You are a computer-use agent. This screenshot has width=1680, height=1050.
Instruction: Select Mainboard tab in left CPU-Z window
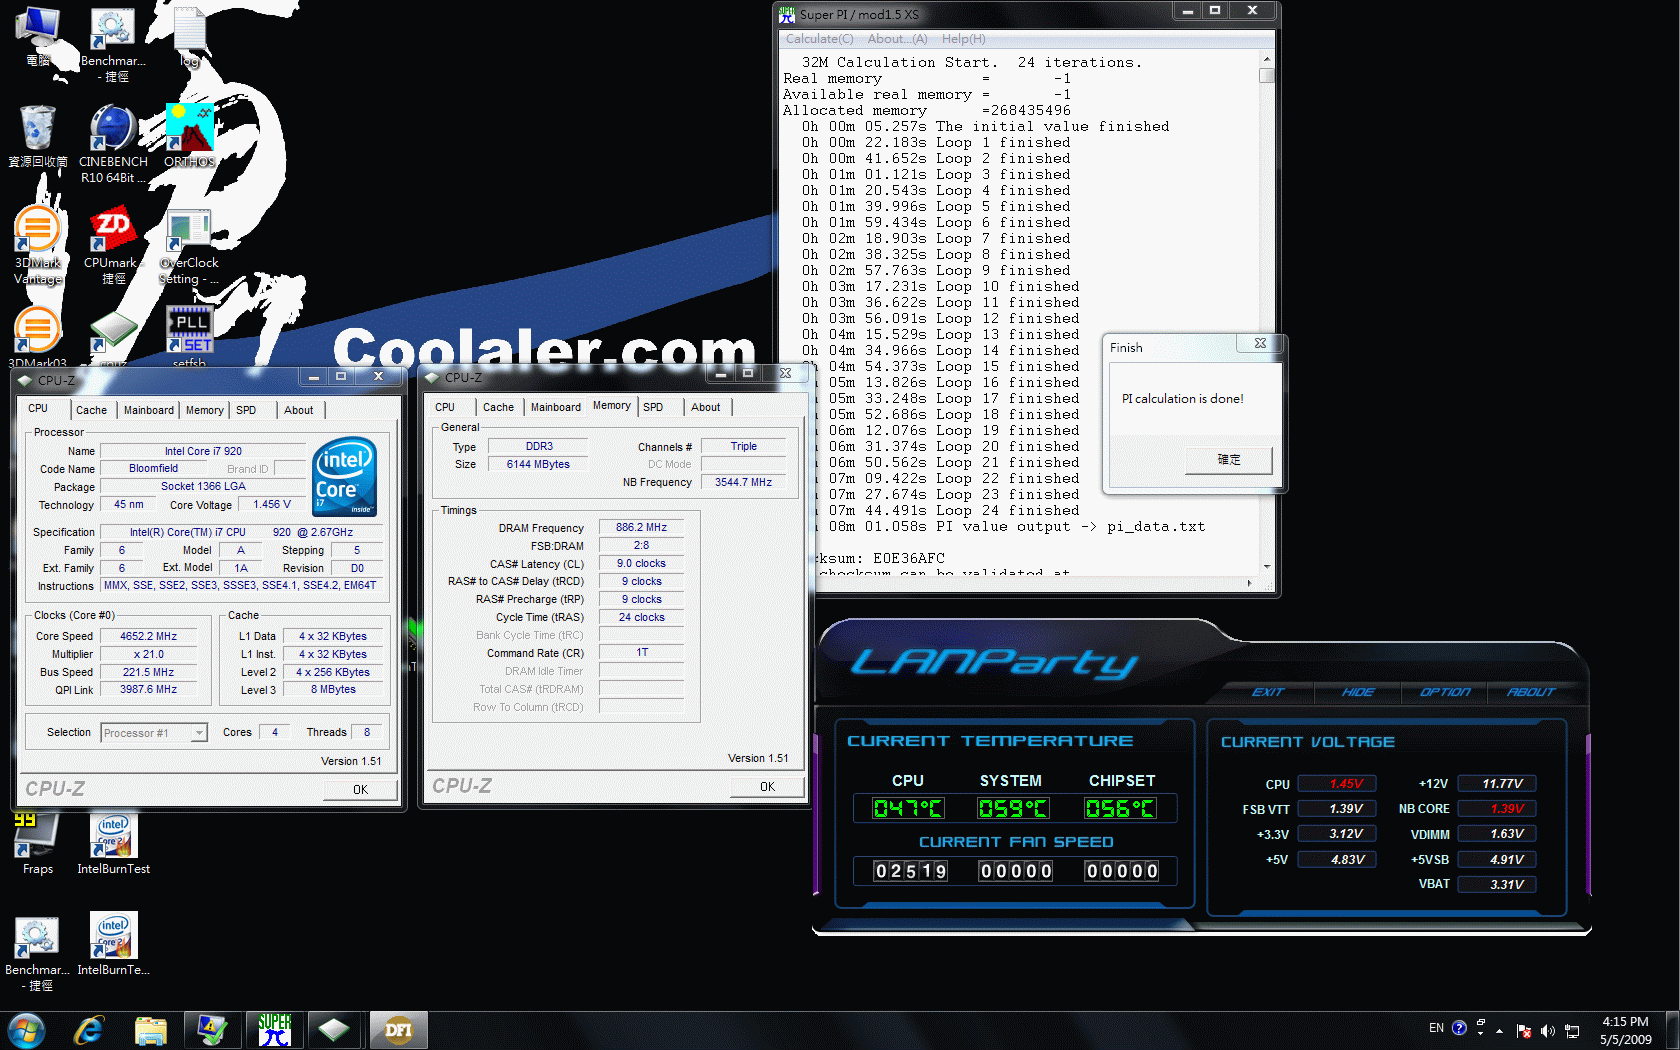(x=148, y=410)
